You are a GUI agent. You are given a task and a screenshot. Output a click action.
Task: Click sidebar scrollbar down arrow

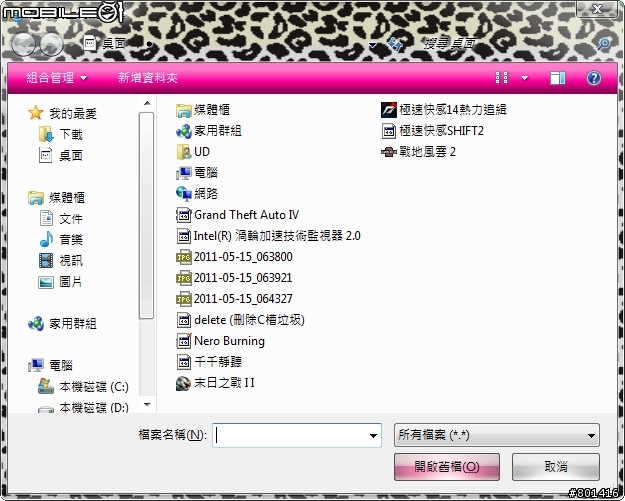(x=147, y=405)
